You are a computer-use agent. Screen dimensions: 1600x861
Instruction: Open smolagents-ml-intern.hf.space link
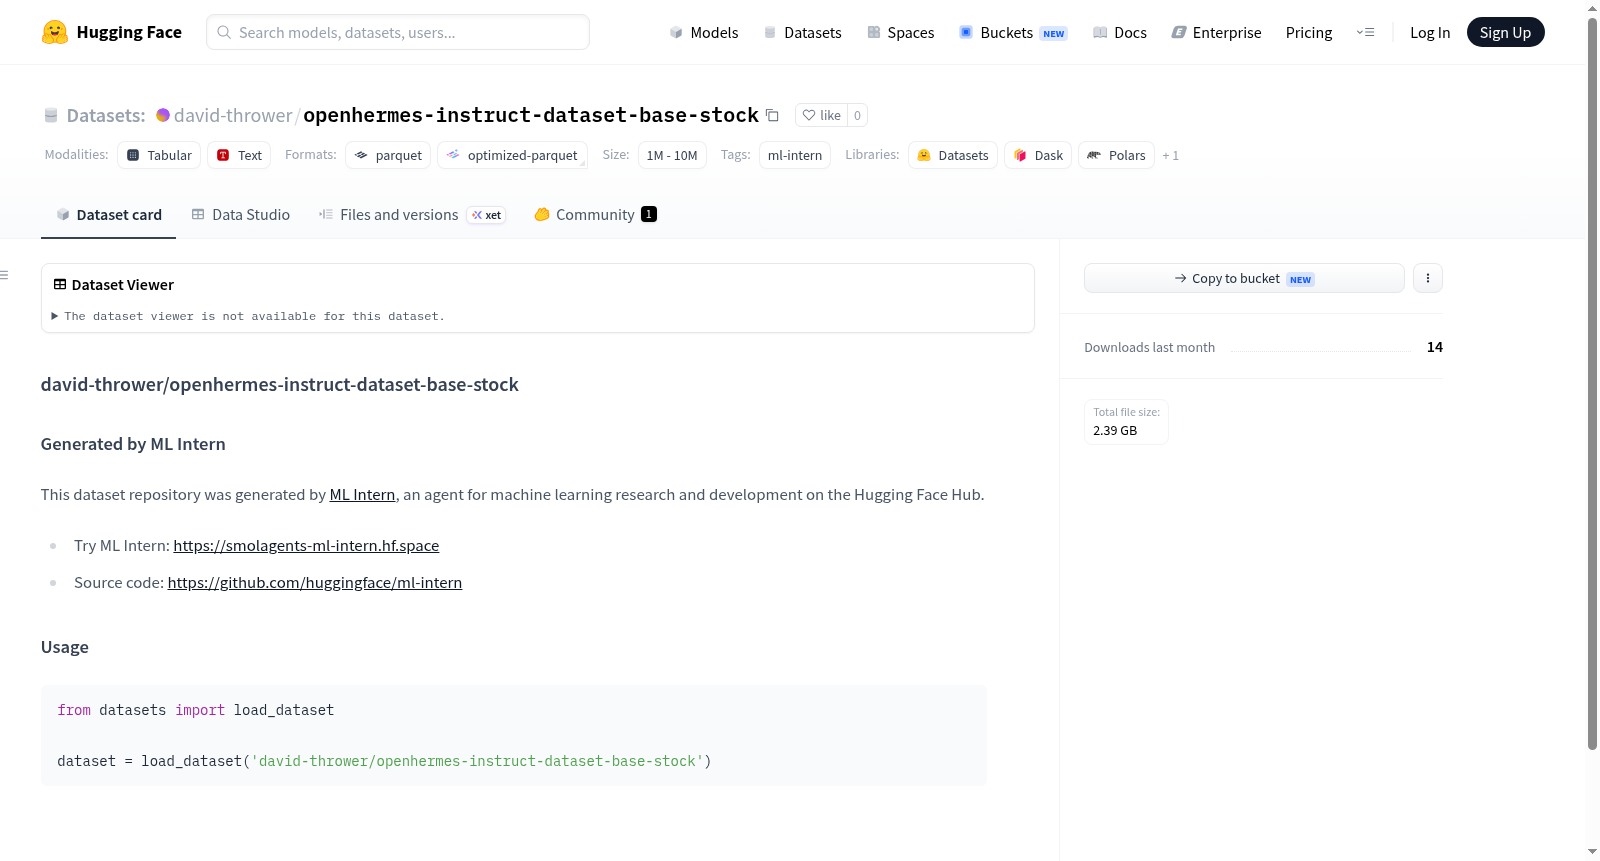pyautogui.click(x=306, y=545)
